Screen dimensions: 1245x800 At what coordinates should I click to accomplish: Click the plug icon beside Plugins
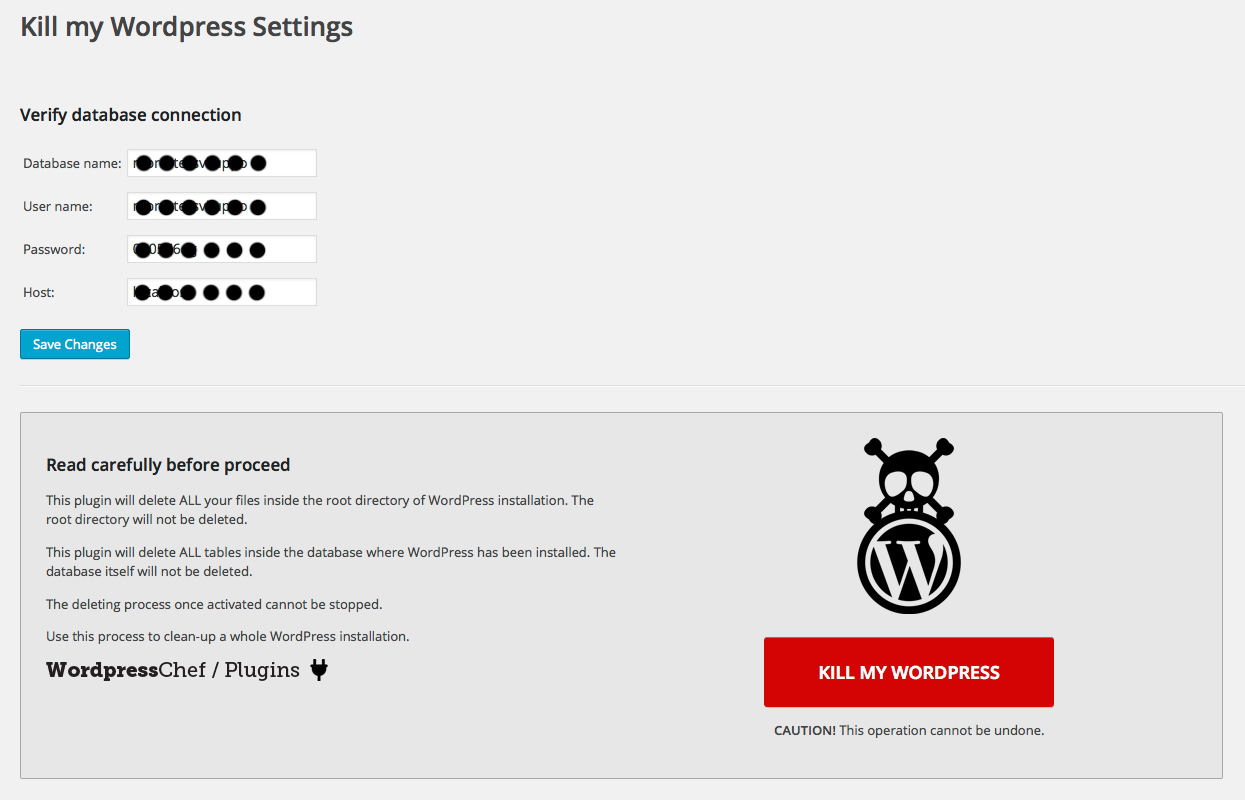tap(319, 670)
